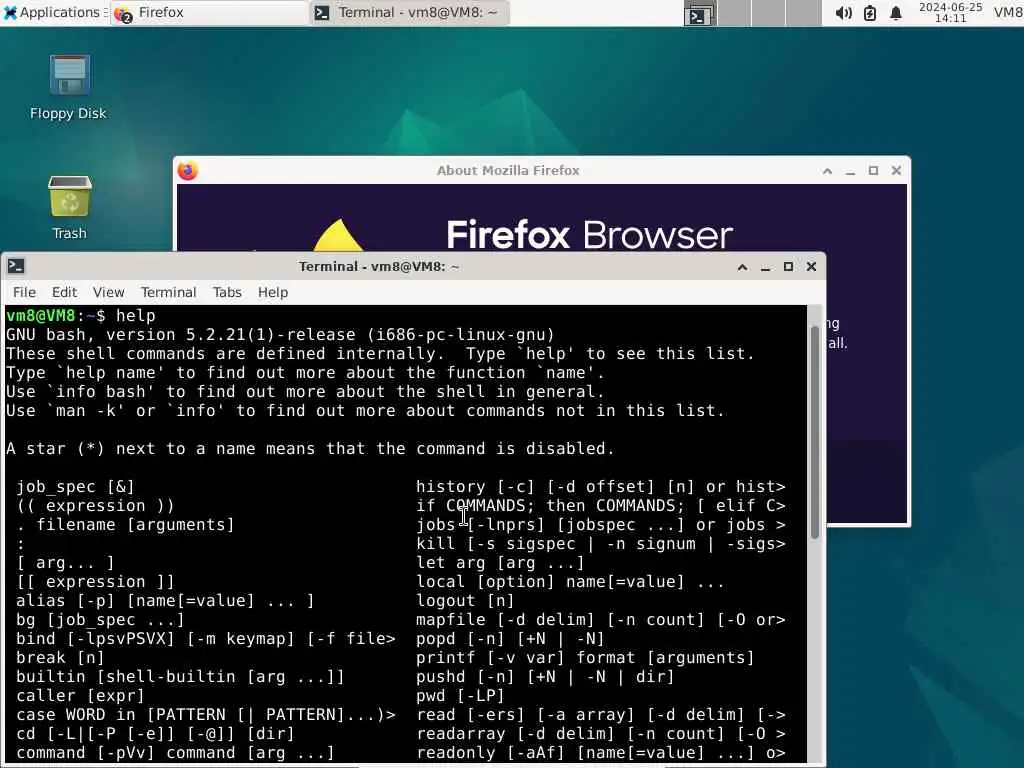Open the View menu in Terminal

click(x=108, y=293)
